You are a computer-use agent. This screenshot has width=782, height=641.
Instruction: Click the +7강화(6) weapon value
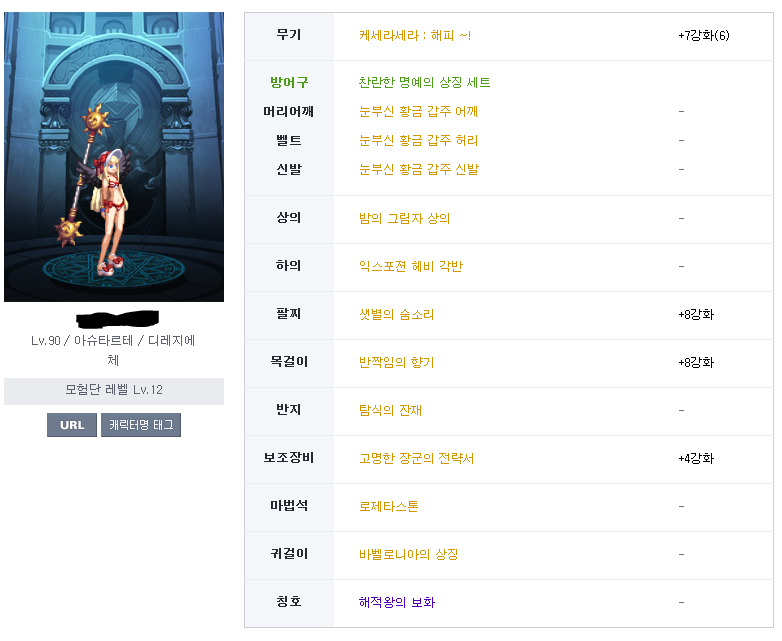704,35
